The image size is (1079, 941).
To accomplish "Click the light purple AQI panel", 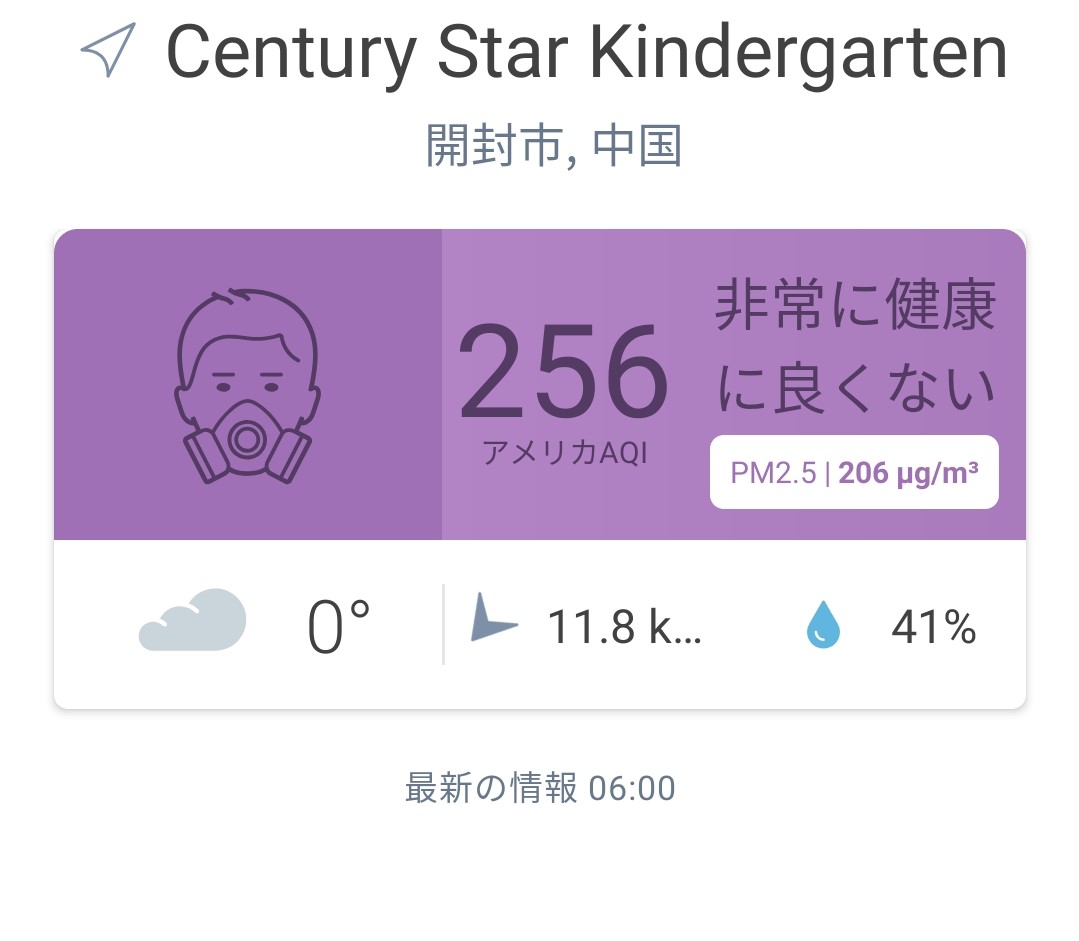I will (734, 384).
